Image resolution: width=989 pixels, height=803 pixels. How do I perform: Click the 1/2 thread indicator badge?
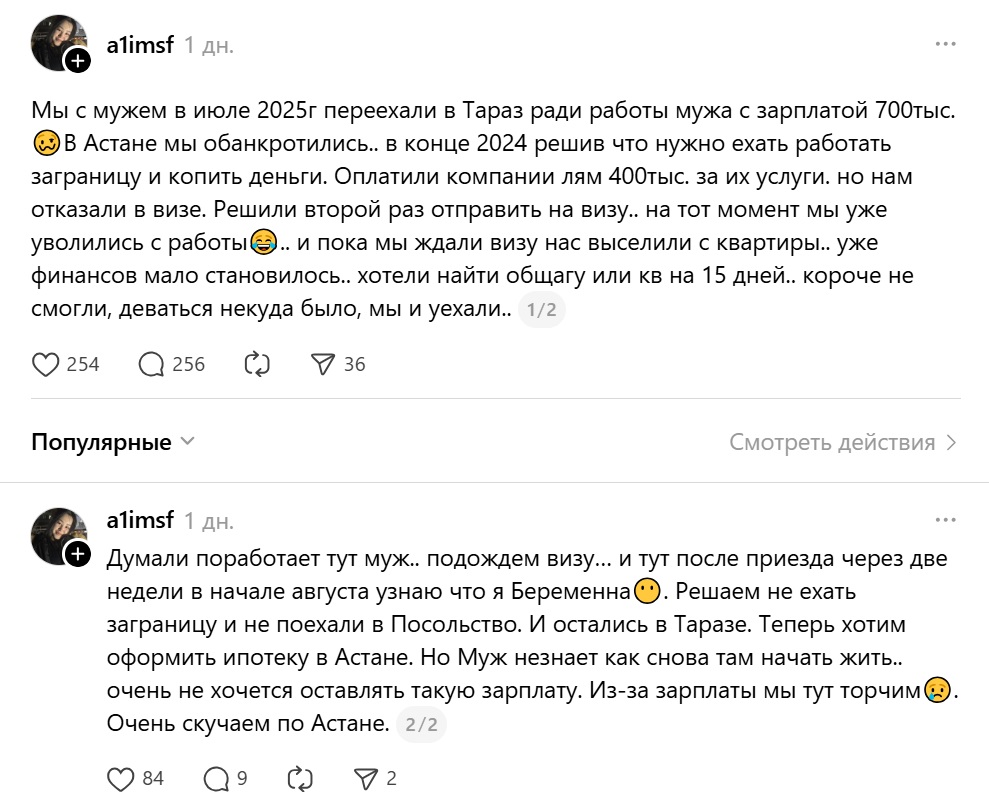click(x=541, y=311)
